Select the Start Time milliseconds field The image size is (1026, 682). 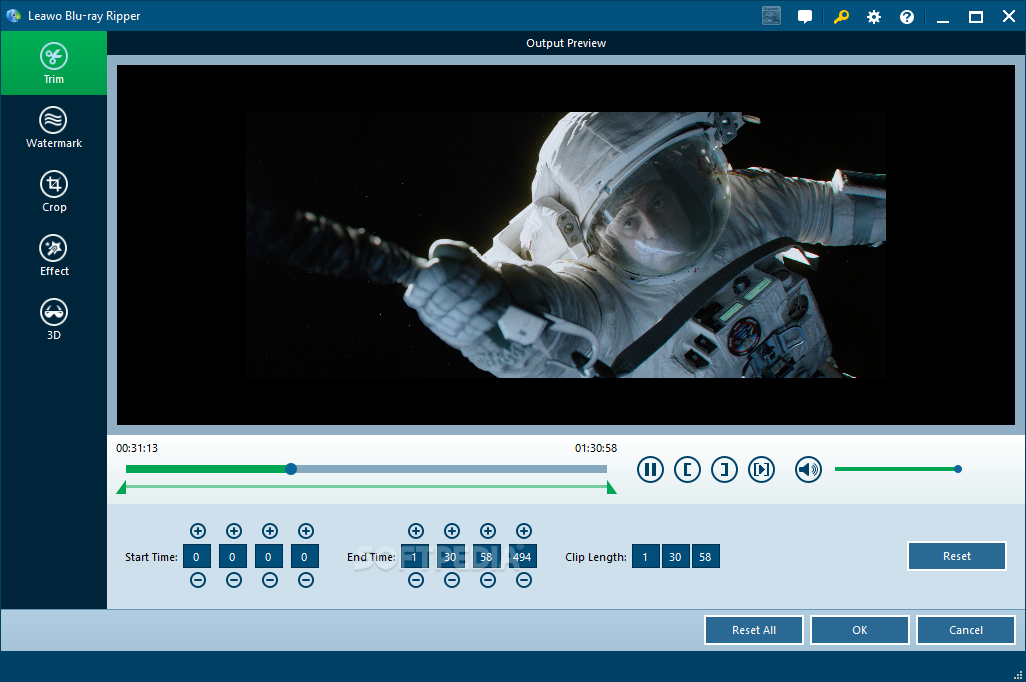point(304,556)
